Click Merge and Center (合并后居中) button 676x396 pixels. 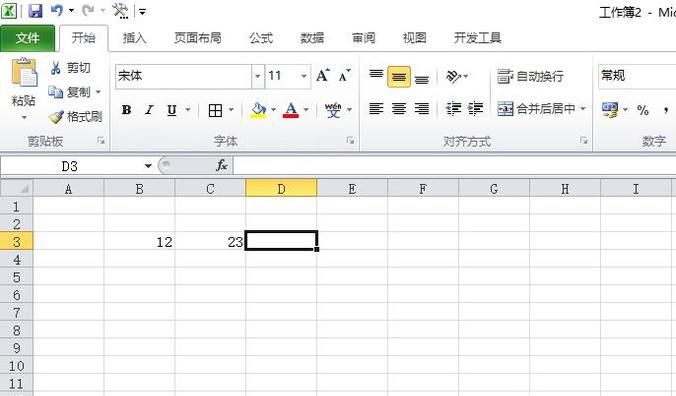[x=536, y=109]
